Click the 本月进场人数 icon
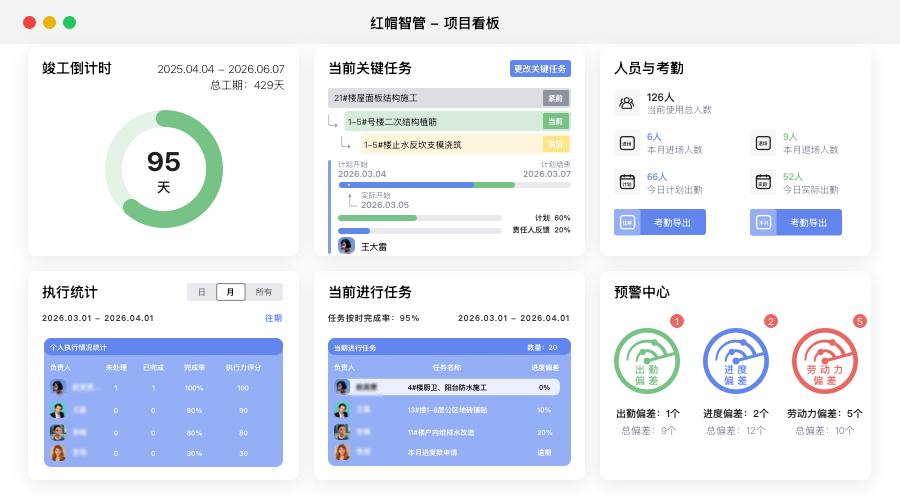The image size is (900, 495). click(x=627, y=142)
